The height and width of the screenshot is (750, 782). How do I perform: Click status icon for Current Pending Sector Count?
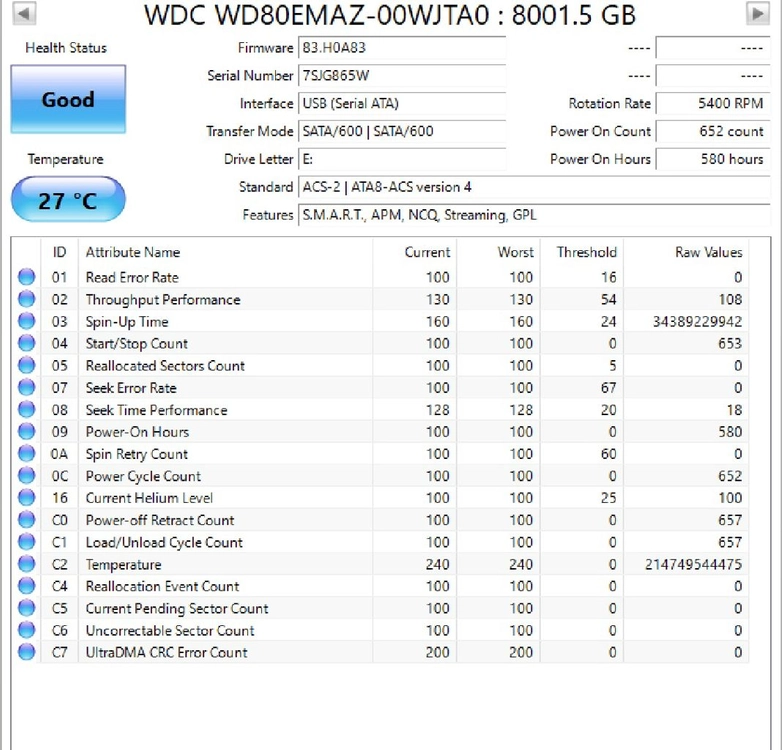click(x=26, y=608)
